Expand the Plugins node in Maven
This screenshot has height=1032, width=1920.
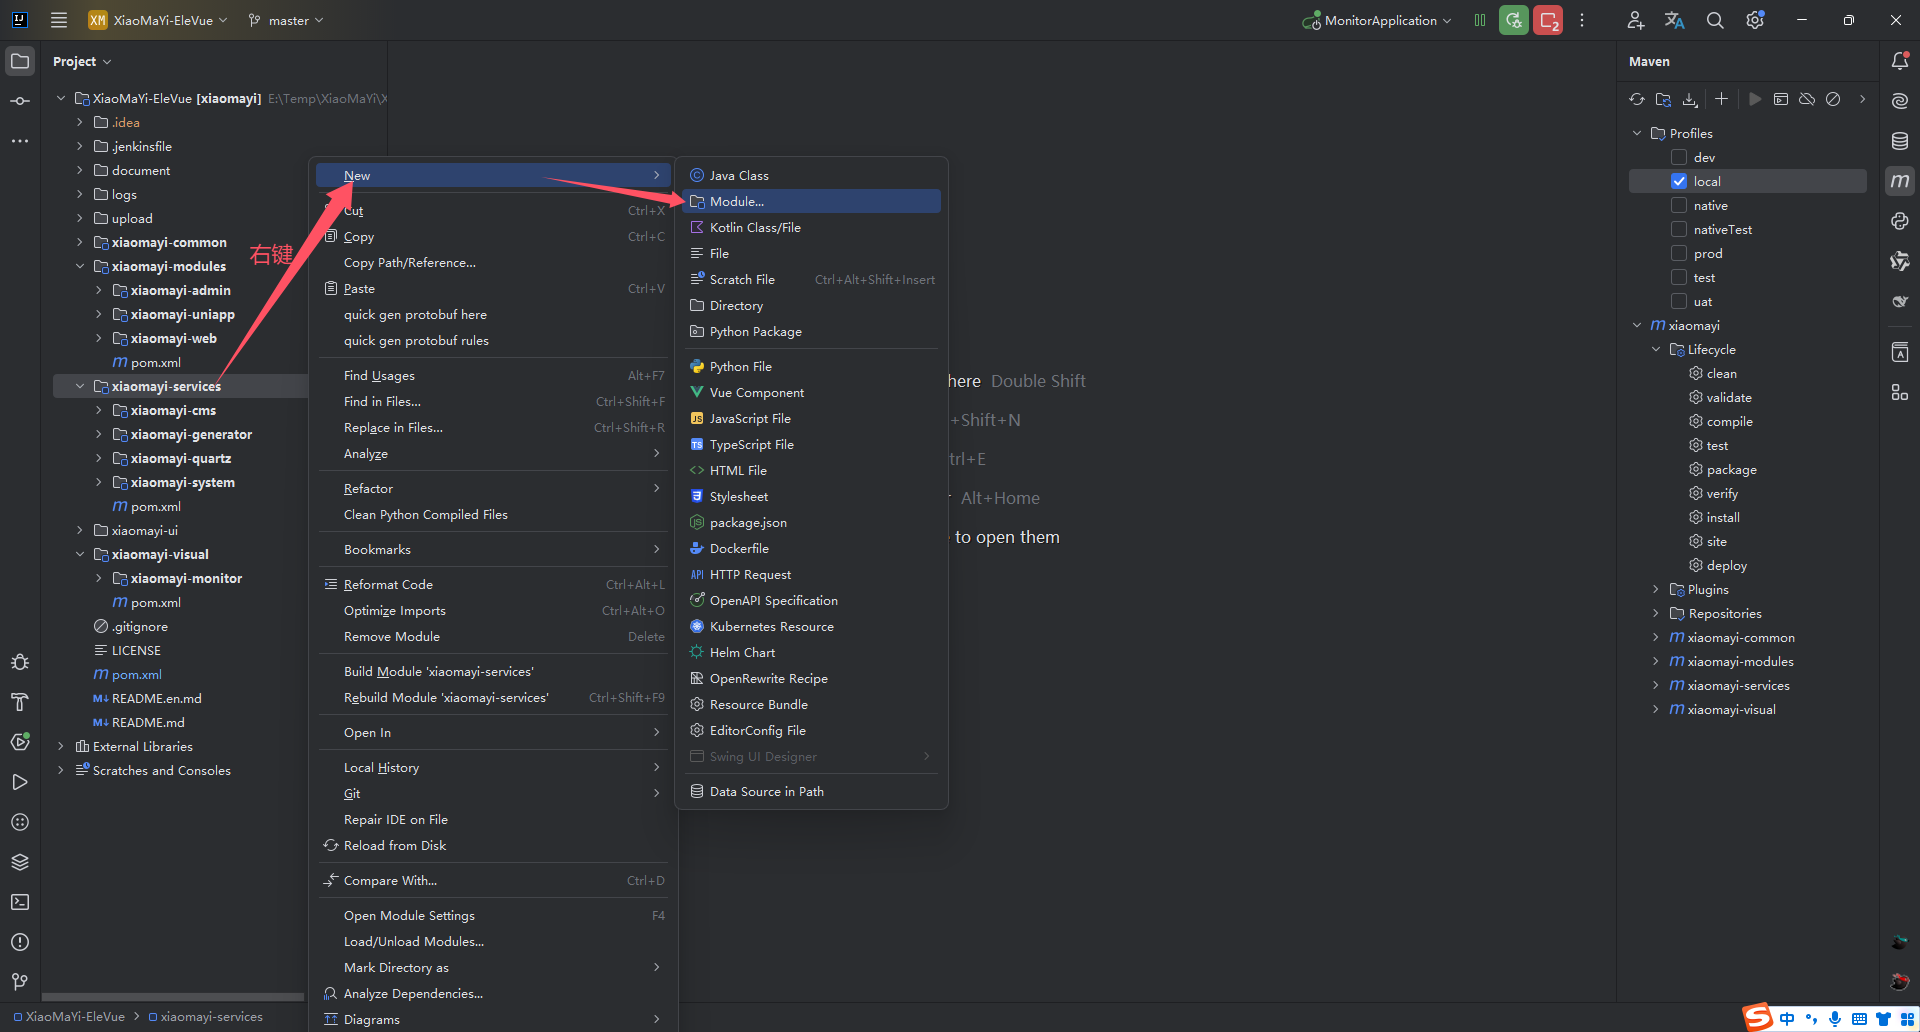tap(1656, 589)
